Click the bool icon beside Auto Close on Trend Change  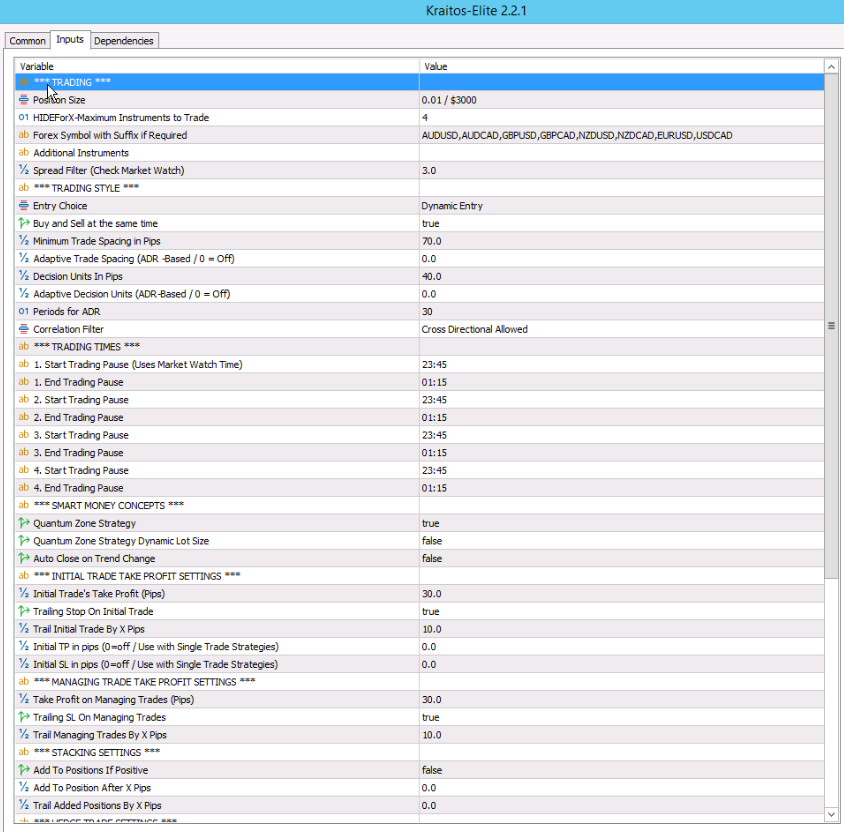point(24,559)
